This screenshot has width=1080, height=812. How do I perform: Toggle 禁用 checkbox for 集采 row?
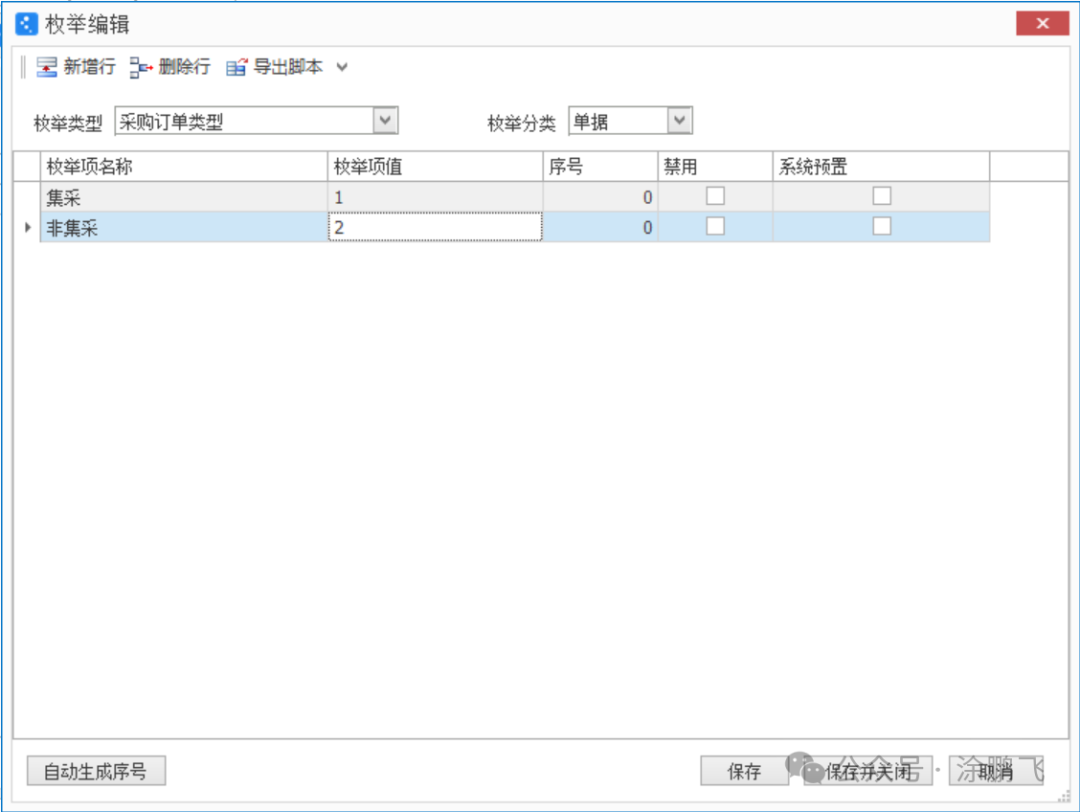tap(715, 196)
